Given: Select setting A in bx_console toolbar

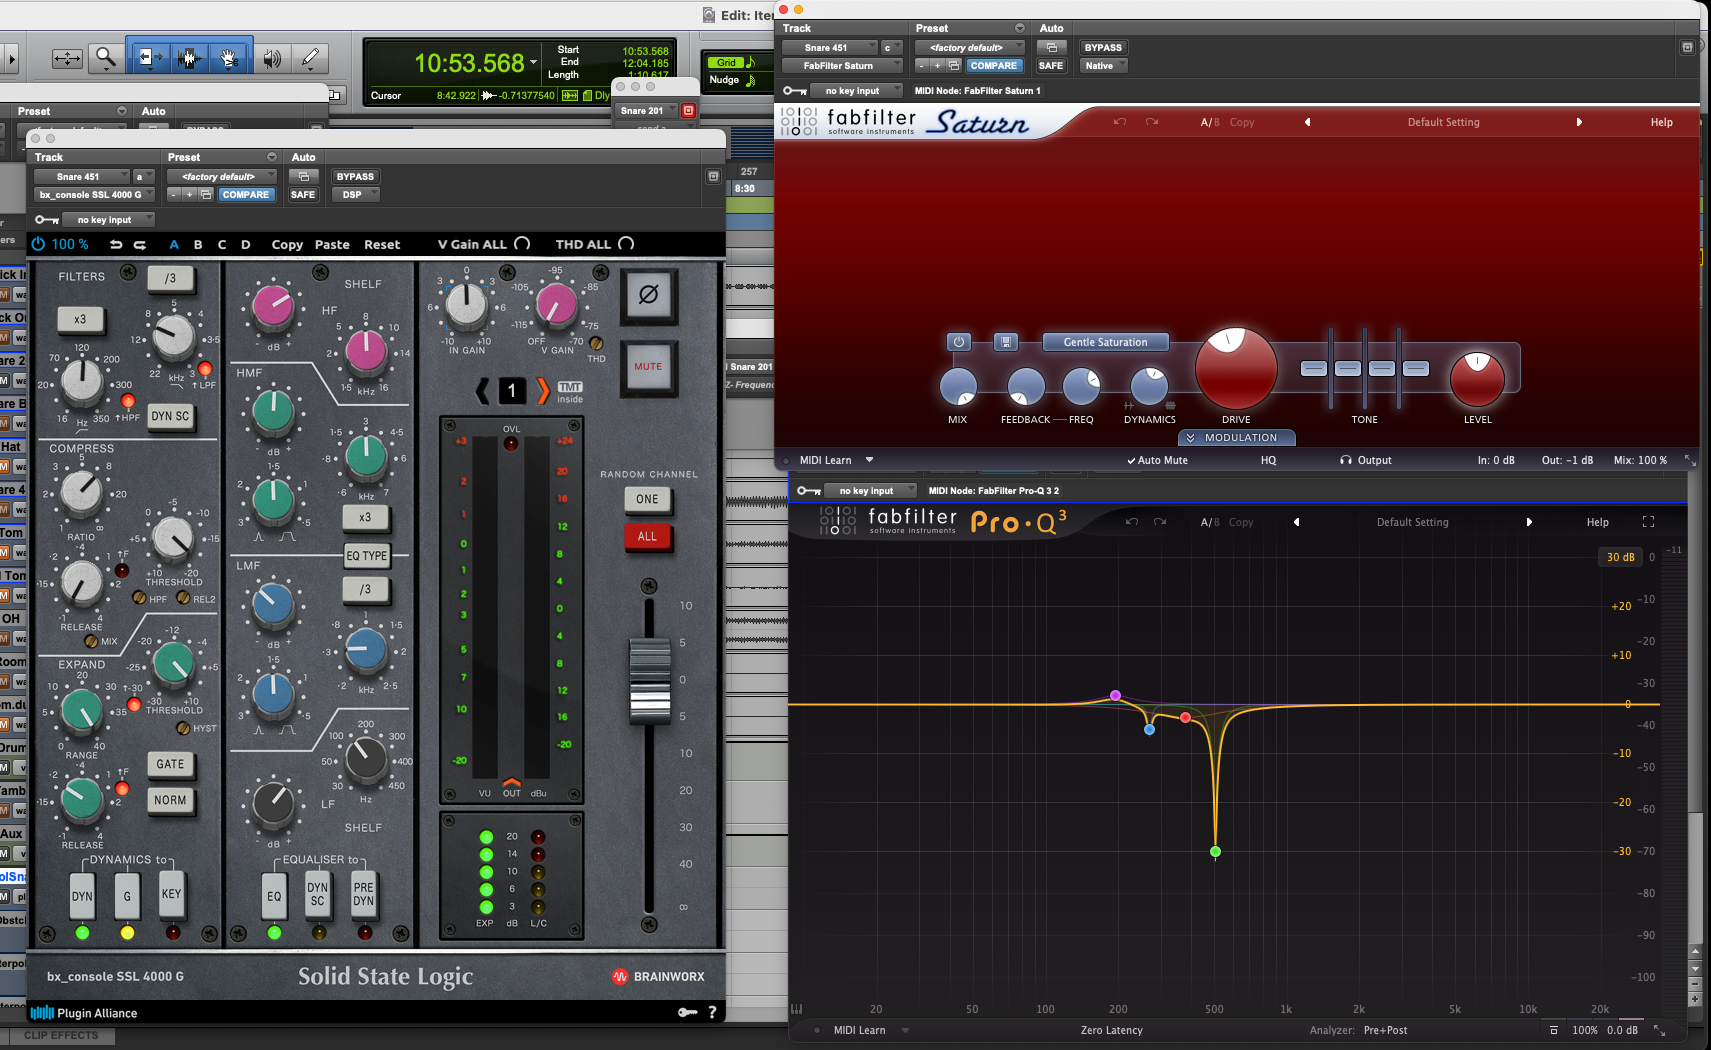Looking at the screenshot, I should (174, 244).
